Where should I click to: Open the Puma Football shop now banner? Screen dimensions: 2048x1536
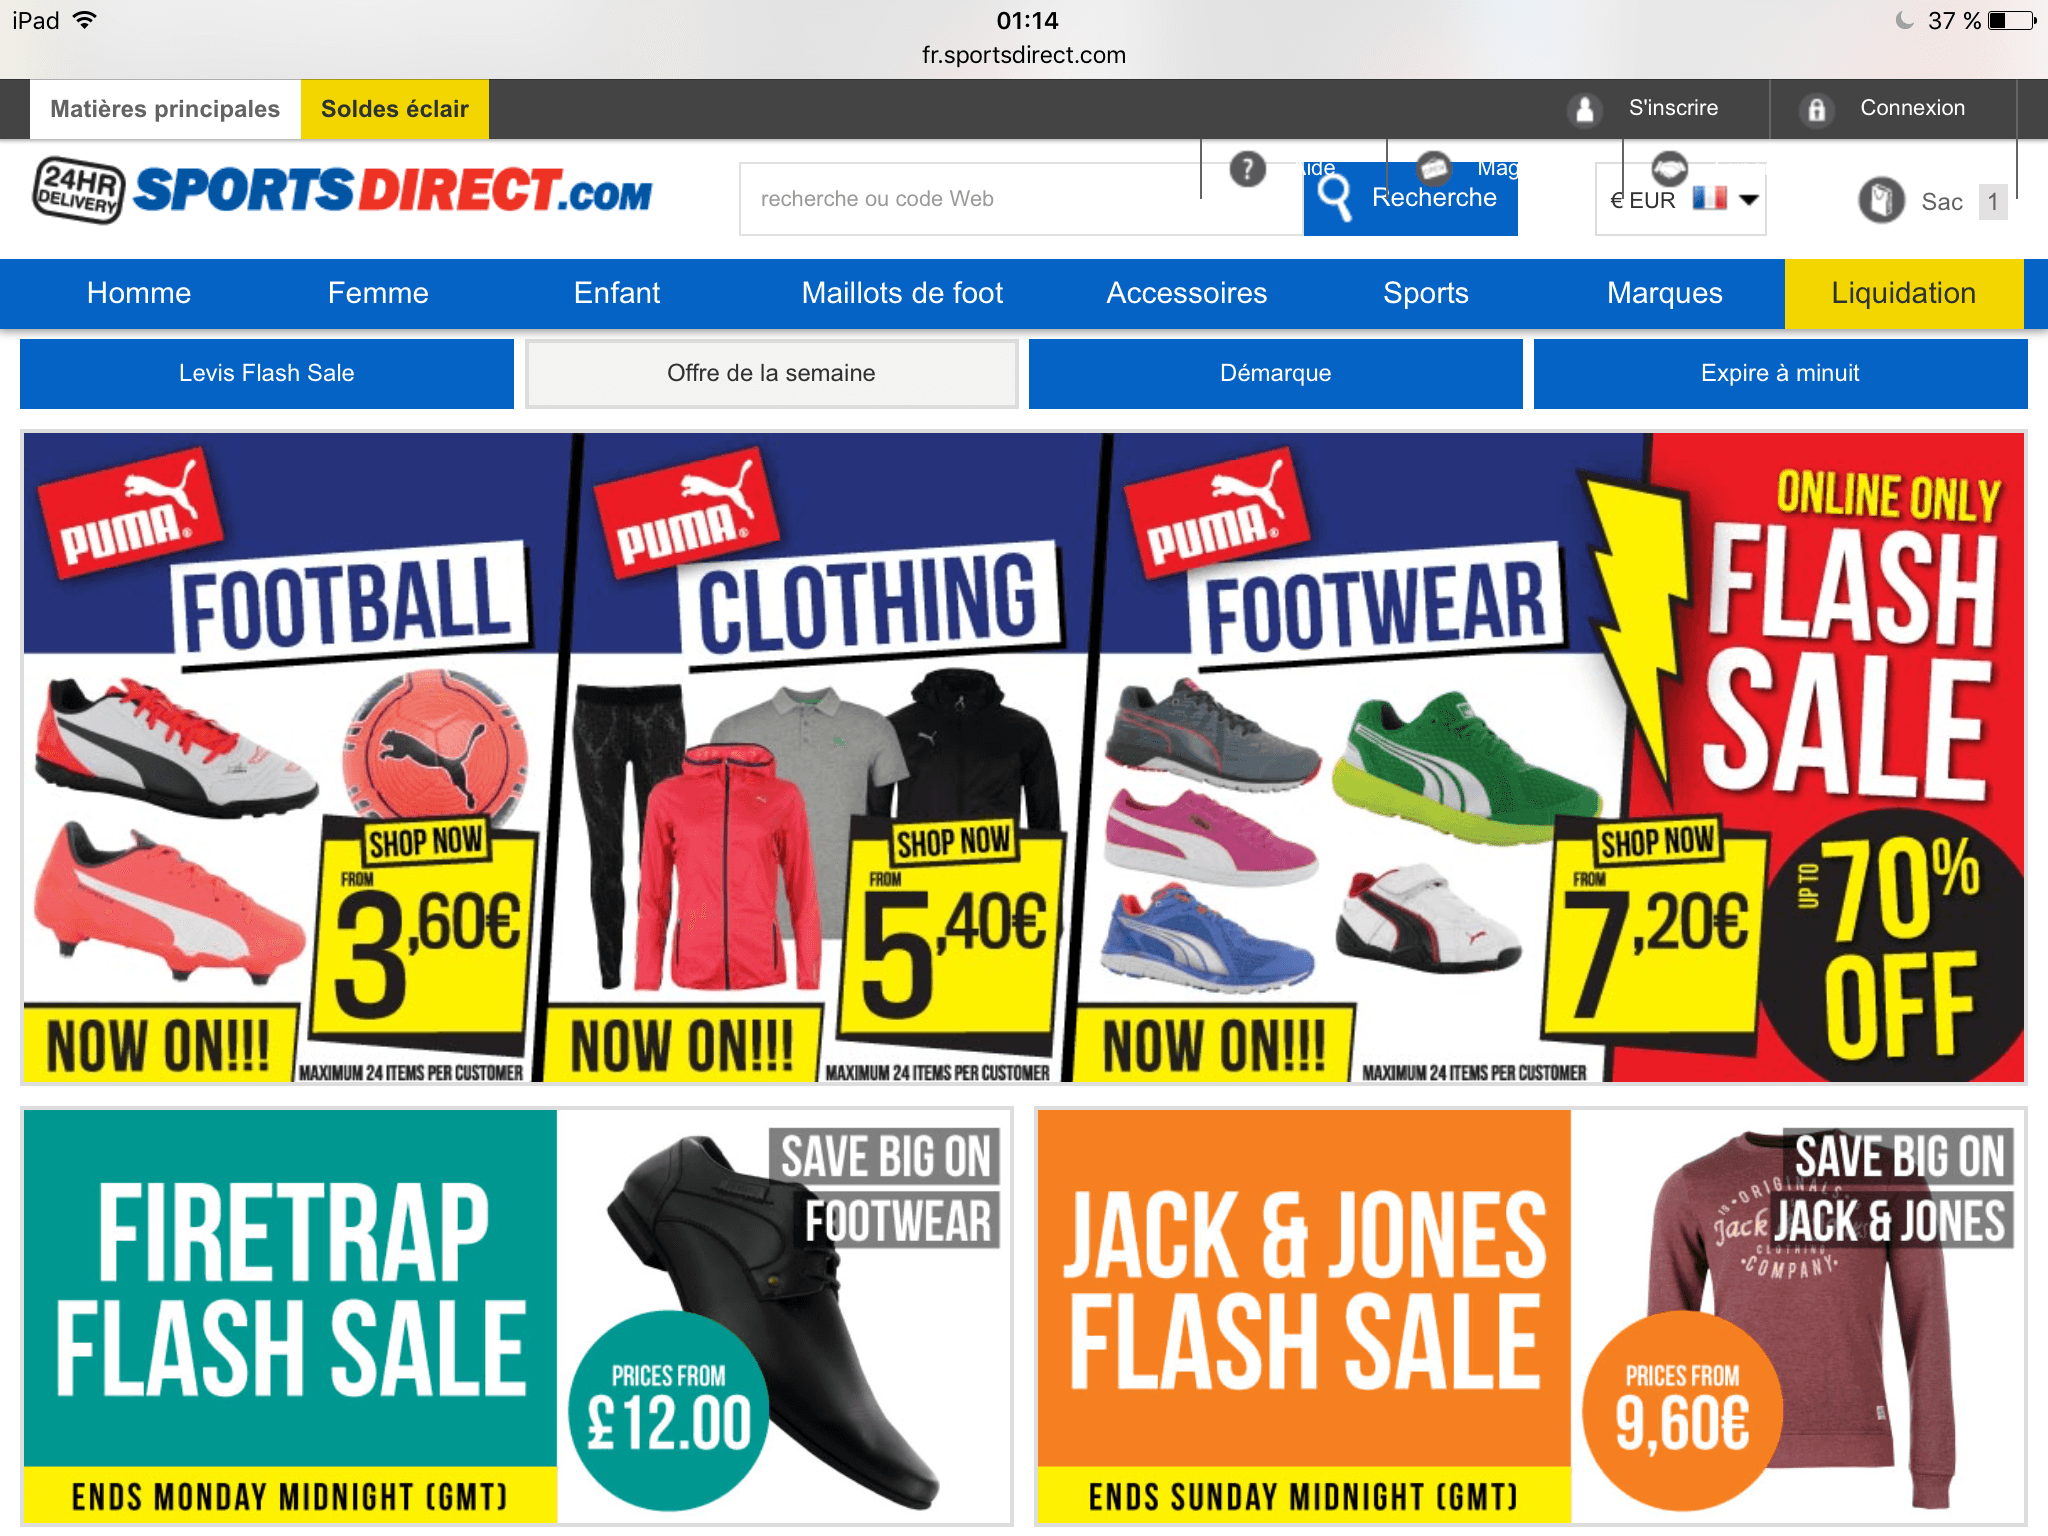click(x=290, y=757)
